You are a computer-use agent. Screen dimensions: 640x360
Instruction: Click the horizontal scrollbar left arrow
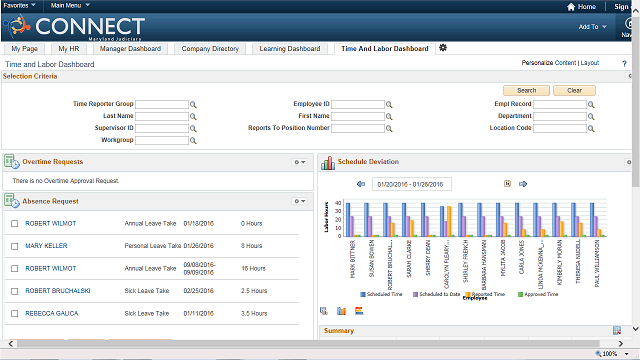click(x=11, y=344)
